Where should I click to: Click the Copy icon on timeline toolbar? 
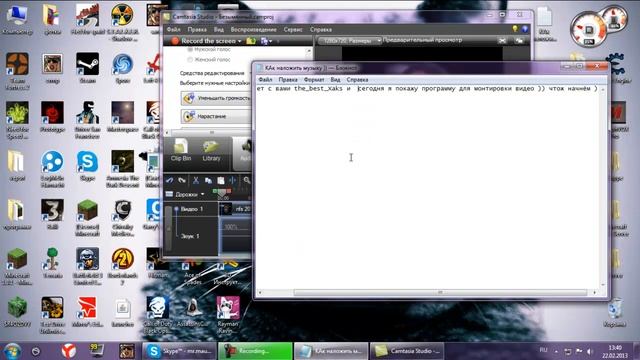click(208, 180)
